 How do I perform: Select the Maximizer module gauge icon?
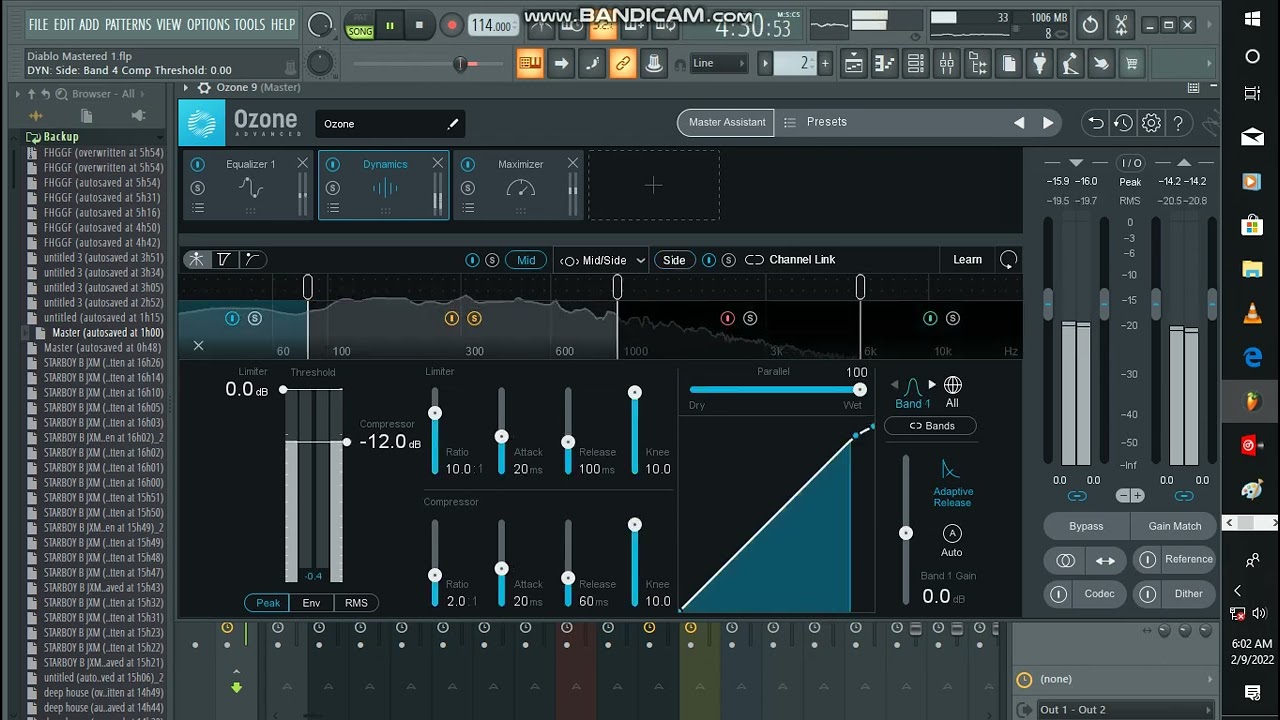click(521, 188)
